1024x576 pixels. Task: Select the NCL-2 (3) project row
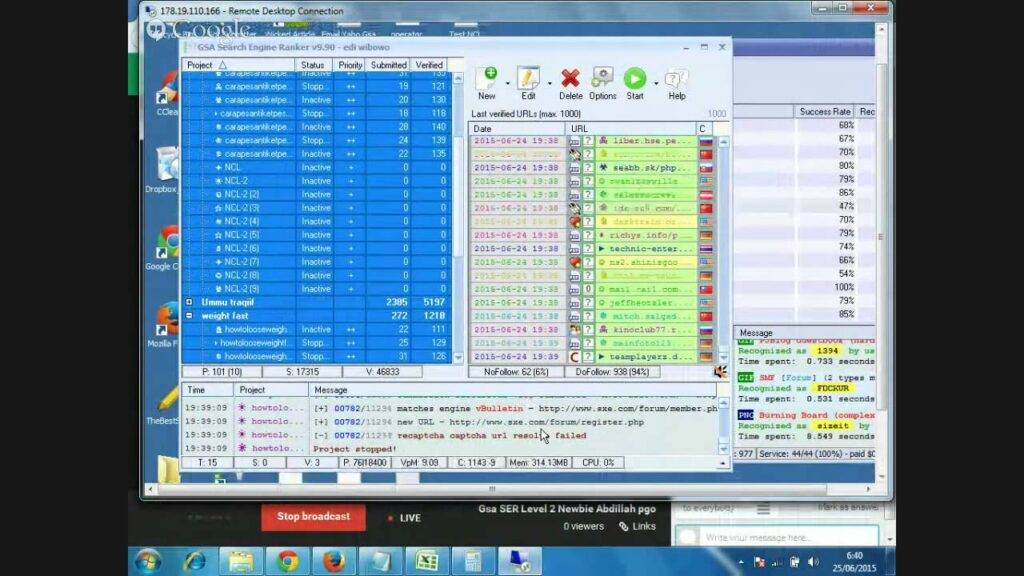click(317, 208)
